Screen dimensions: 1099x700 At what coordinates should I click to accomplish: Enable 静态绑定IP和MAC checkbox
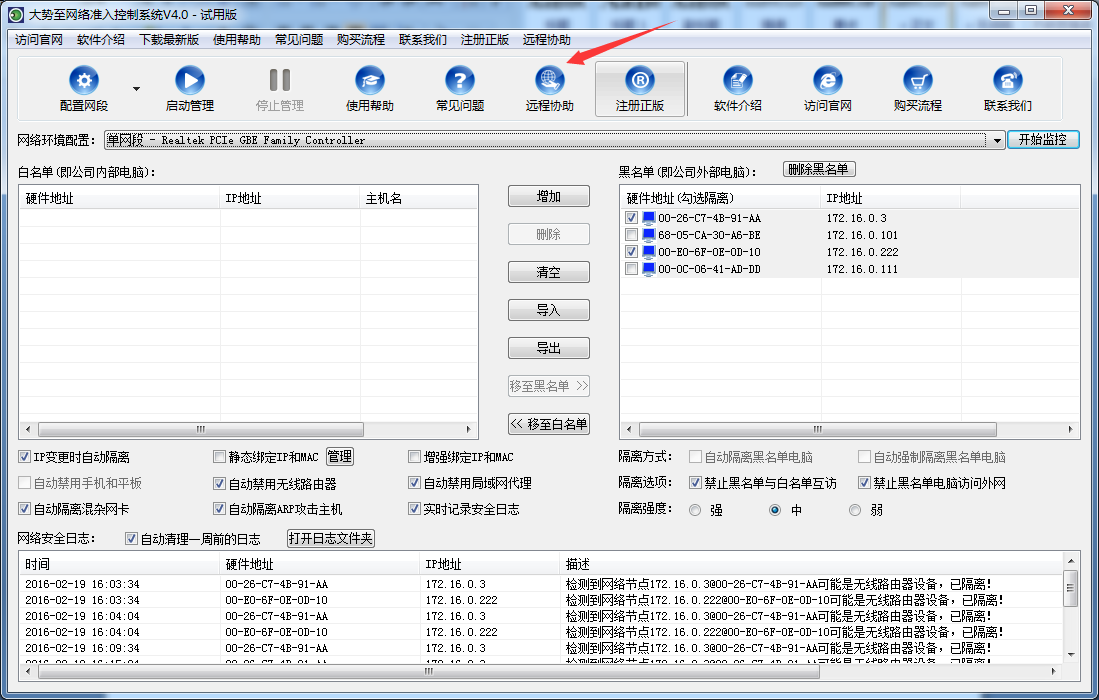[220, 457]
